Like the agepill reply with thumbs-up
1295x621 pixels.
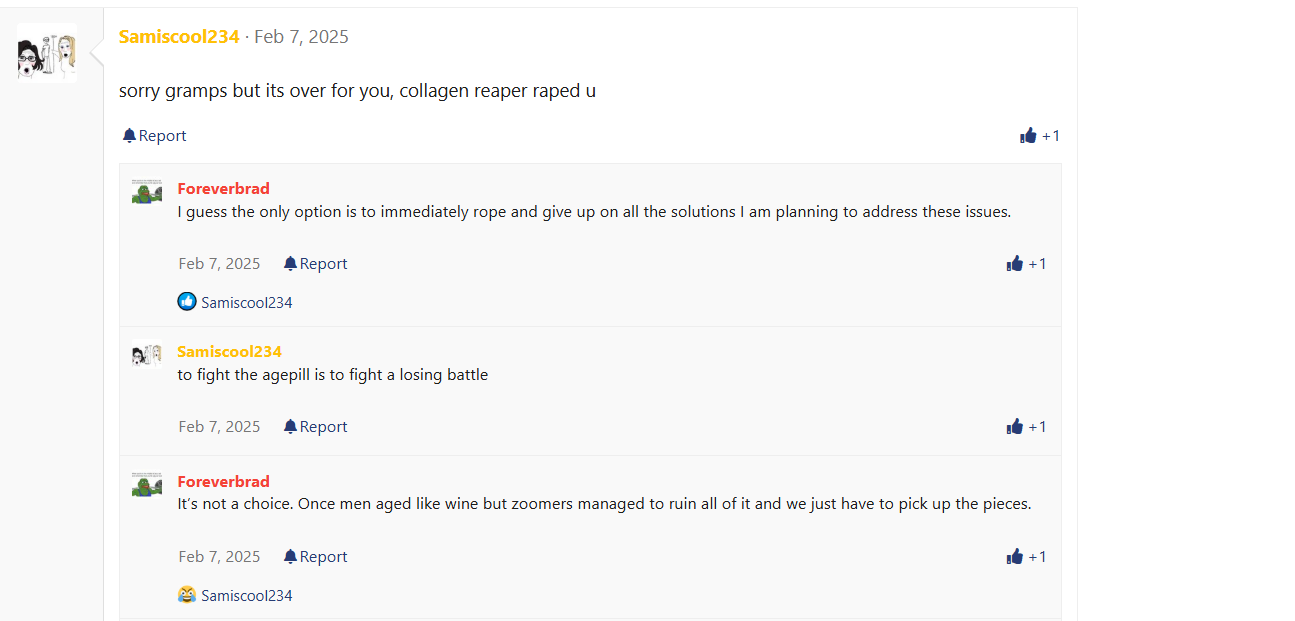1015,427
